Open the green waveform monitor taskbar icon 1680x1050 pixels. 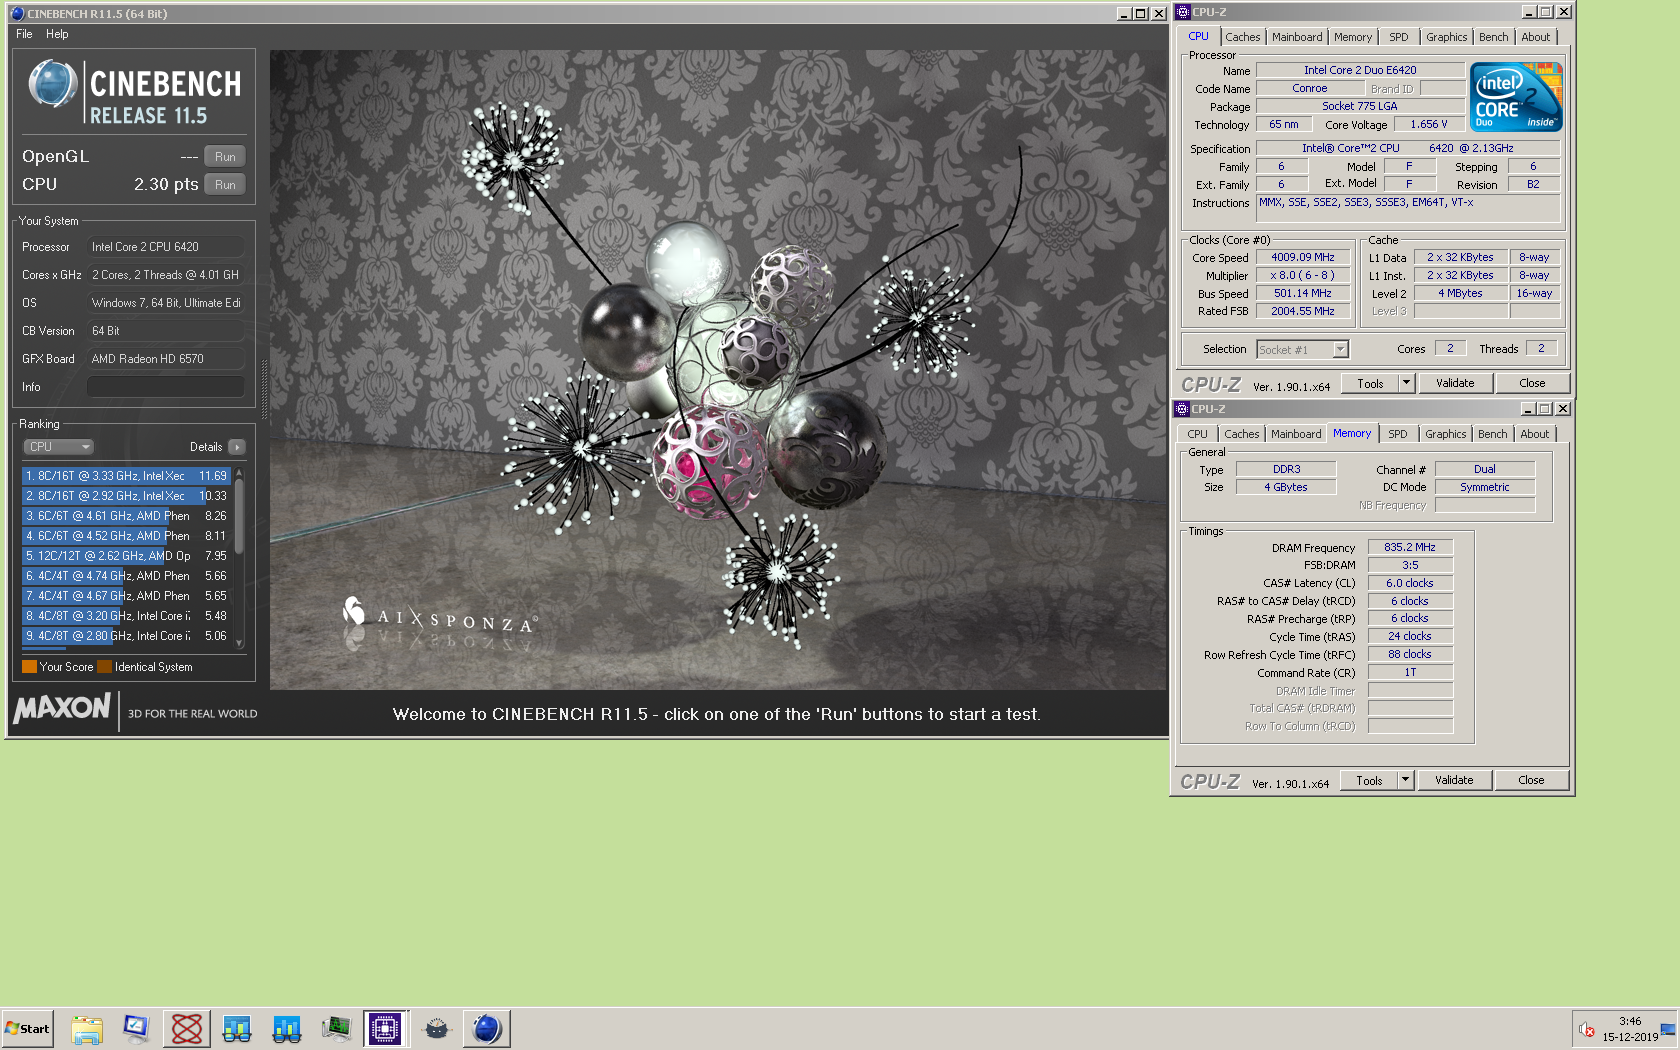337,1029
